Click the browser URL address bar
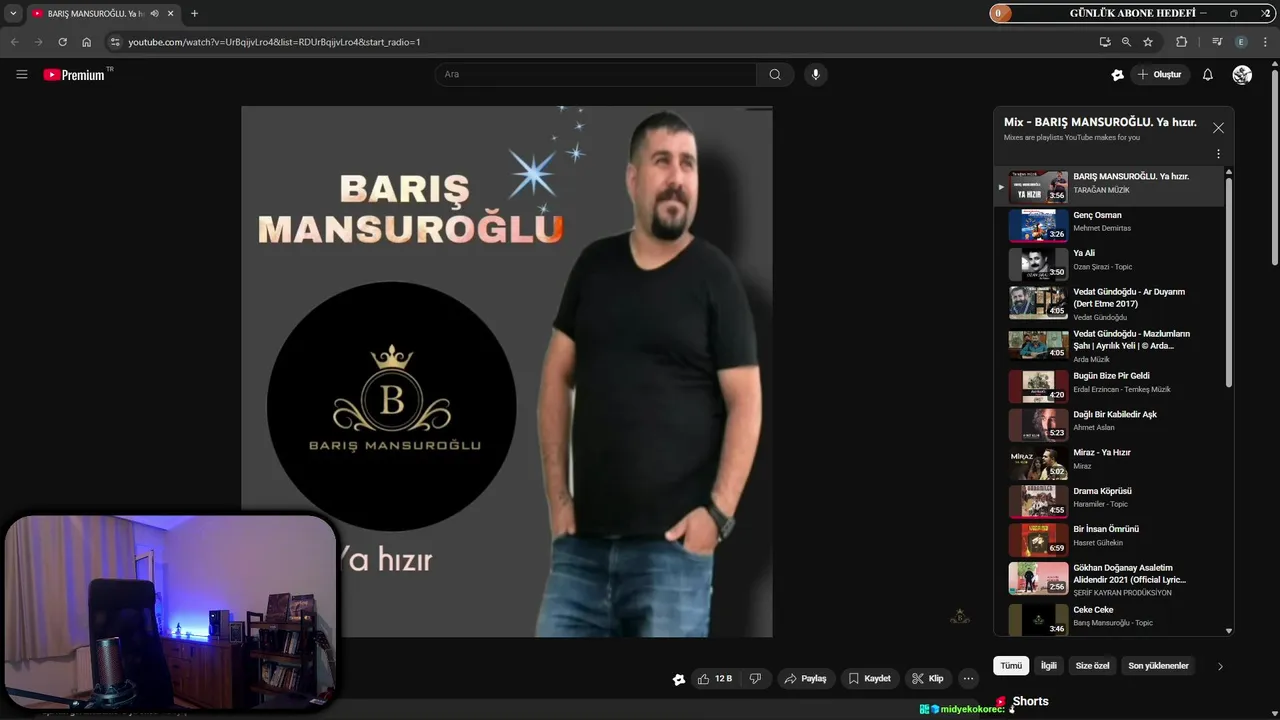This screenshot has width=1280, height=720. tap(600, 42)
